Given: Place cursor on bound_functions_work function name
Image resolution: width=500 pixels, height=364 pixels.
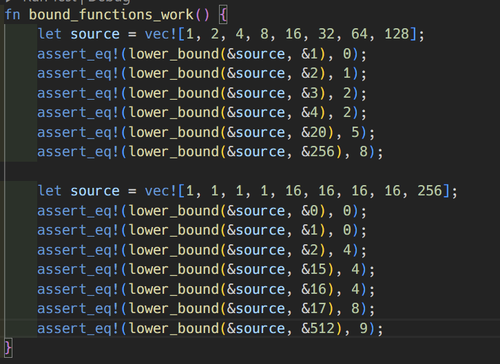Looking at the screenshot, I should click(x=111, y=15).
